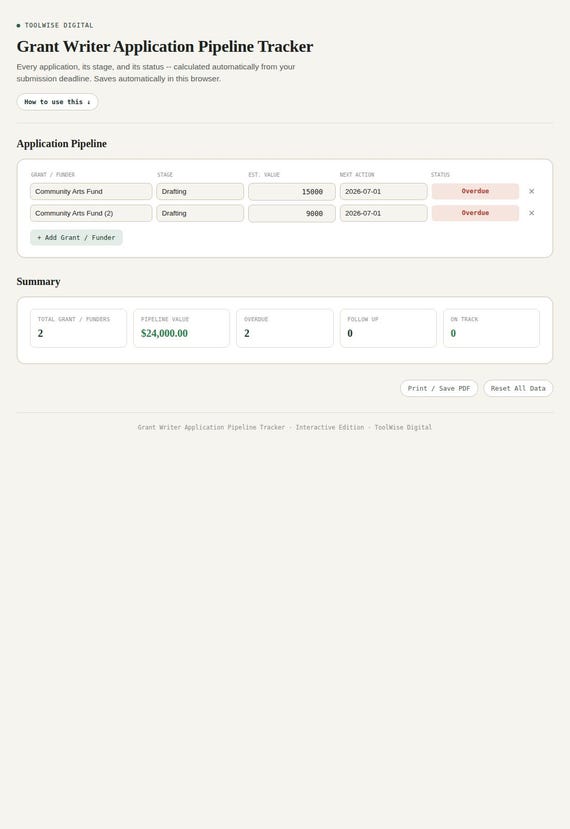Click the Total Grant / Funders card
The height and width of the screenshot is (829, 570).
point(78,328)
